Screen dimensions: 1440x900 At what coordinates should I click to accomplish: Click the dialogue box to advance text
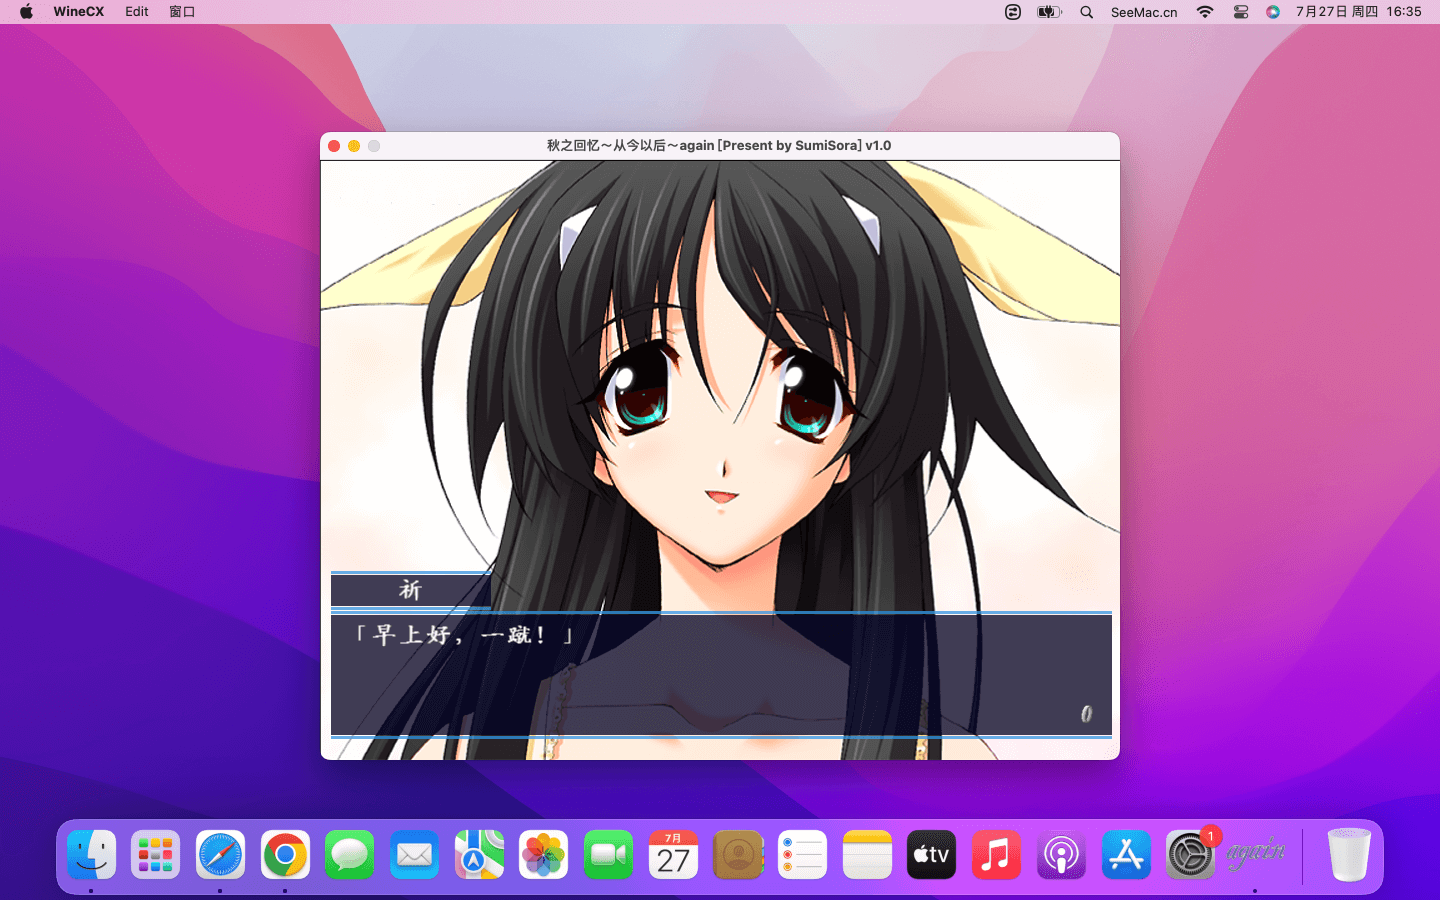[x=720, y=675]
